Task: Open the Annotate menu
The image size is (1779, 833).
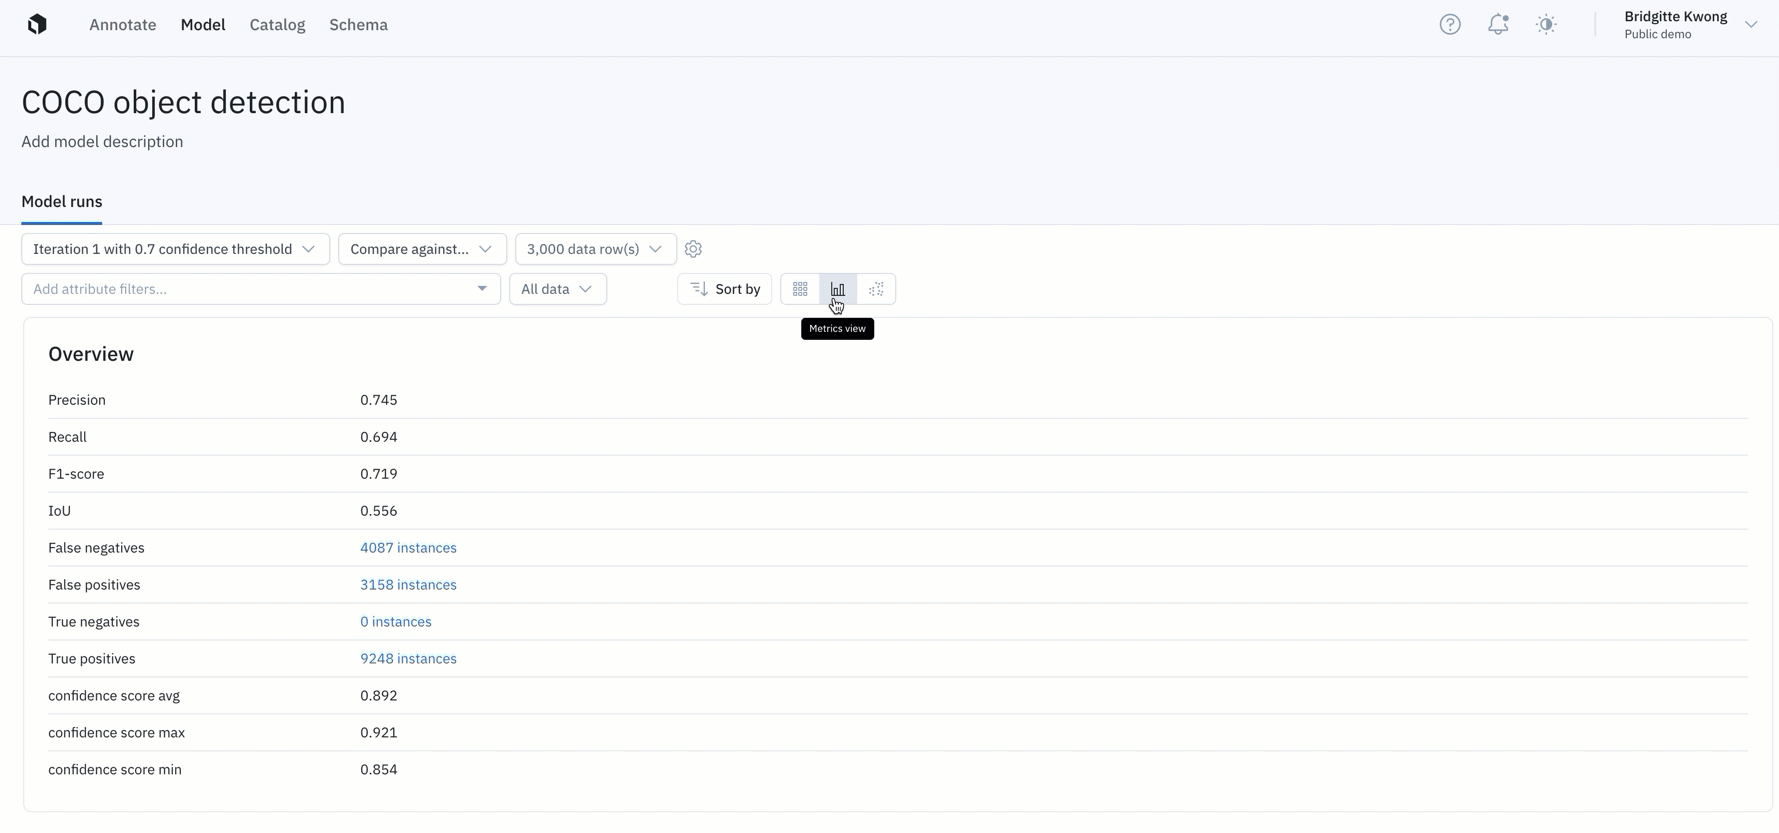Action: coord(123,25)
